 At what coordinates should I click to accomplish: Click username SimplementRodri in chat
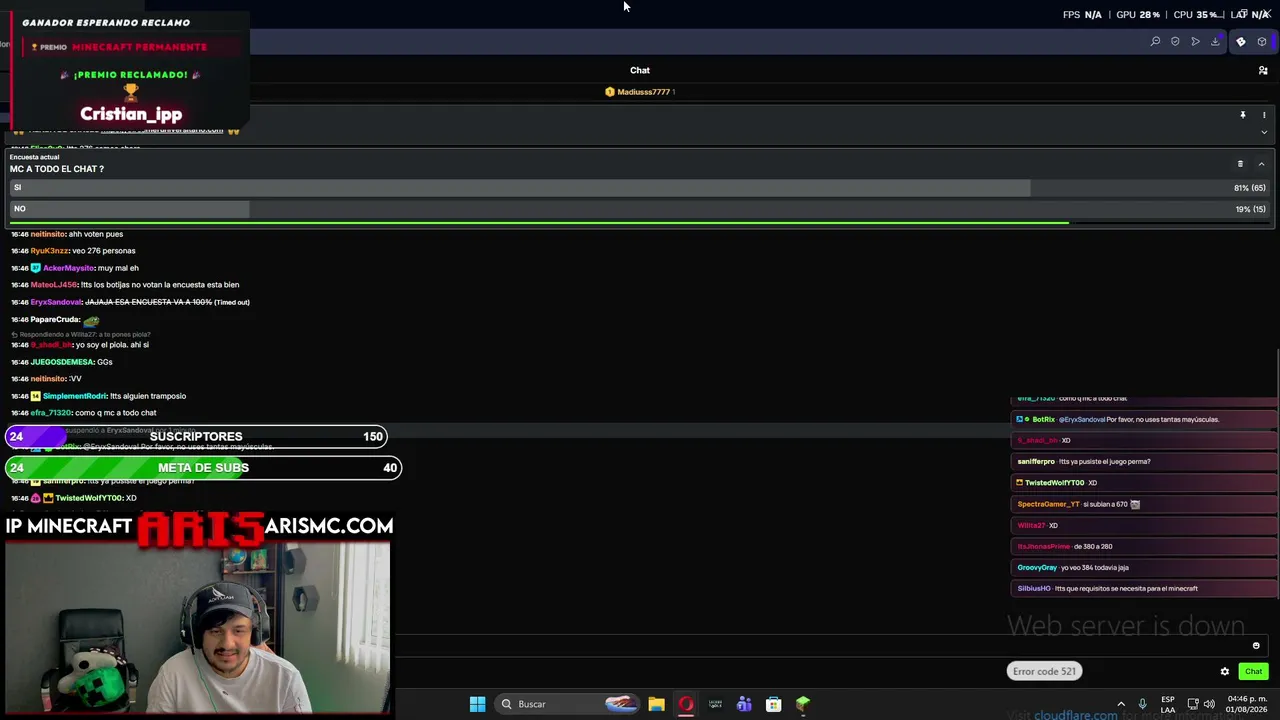(x=75, y=396)
